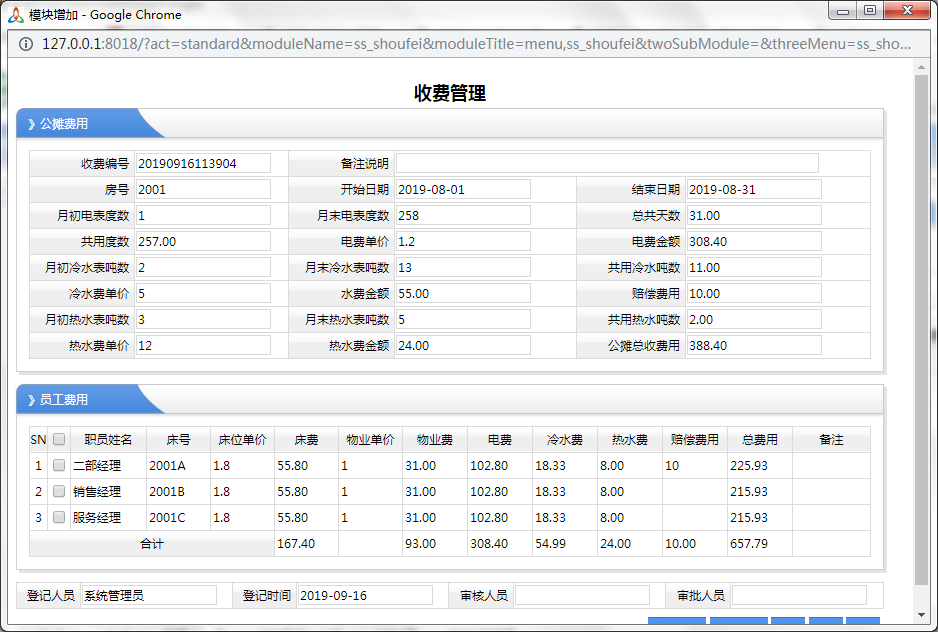Toggle the select-all checkbox in table header
The height and width of the screenshot is (632, 938).
point(59,439)
